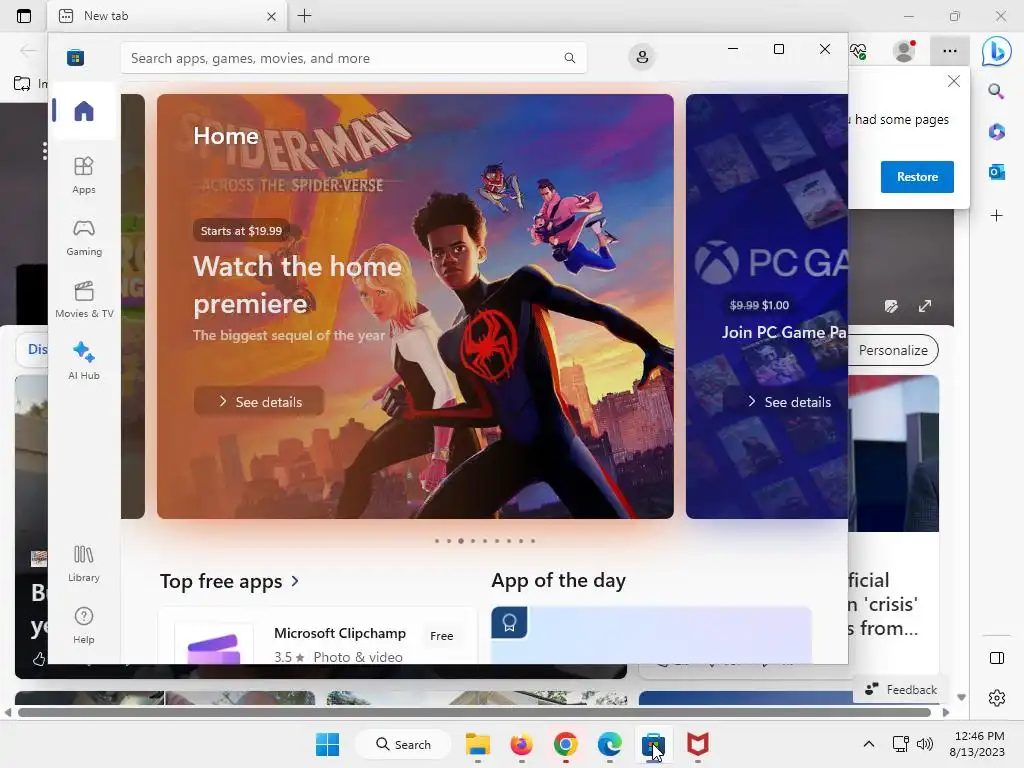Select the New tab tab in Edge

point(167,16)
